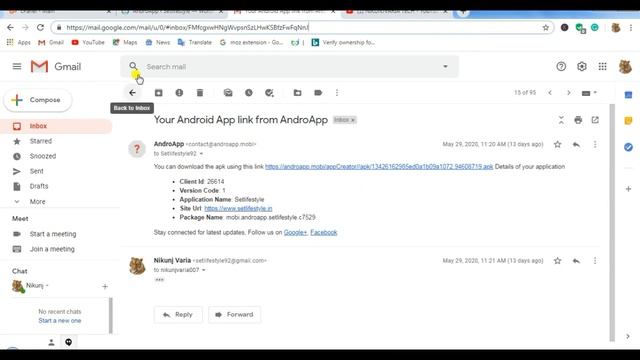Open the Google account avatar

pos(625,67)
